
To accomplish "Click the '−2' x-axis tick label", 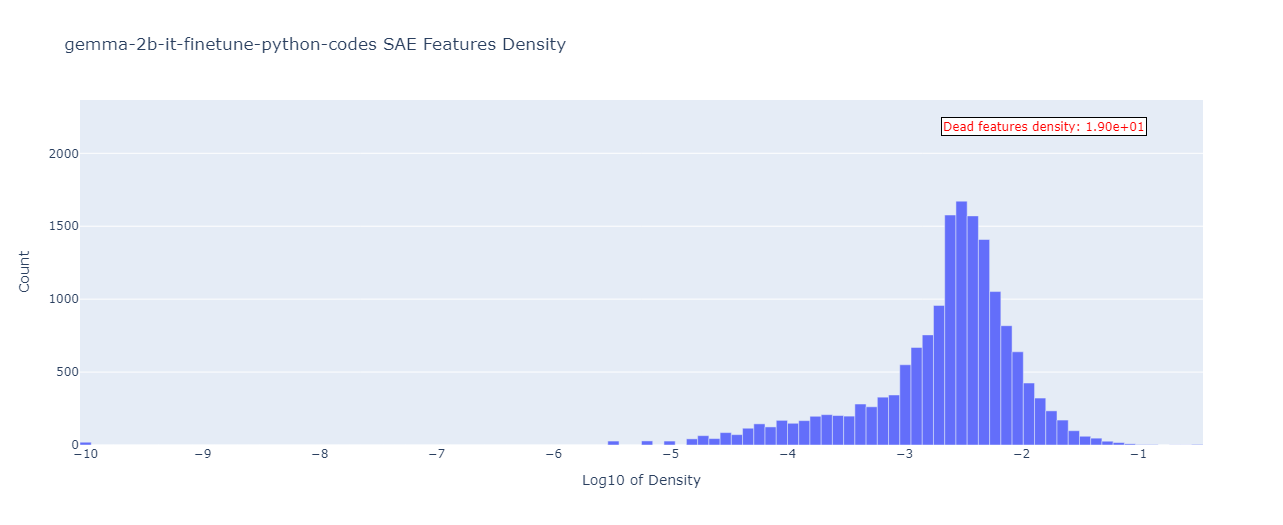I will (1022, 455).
